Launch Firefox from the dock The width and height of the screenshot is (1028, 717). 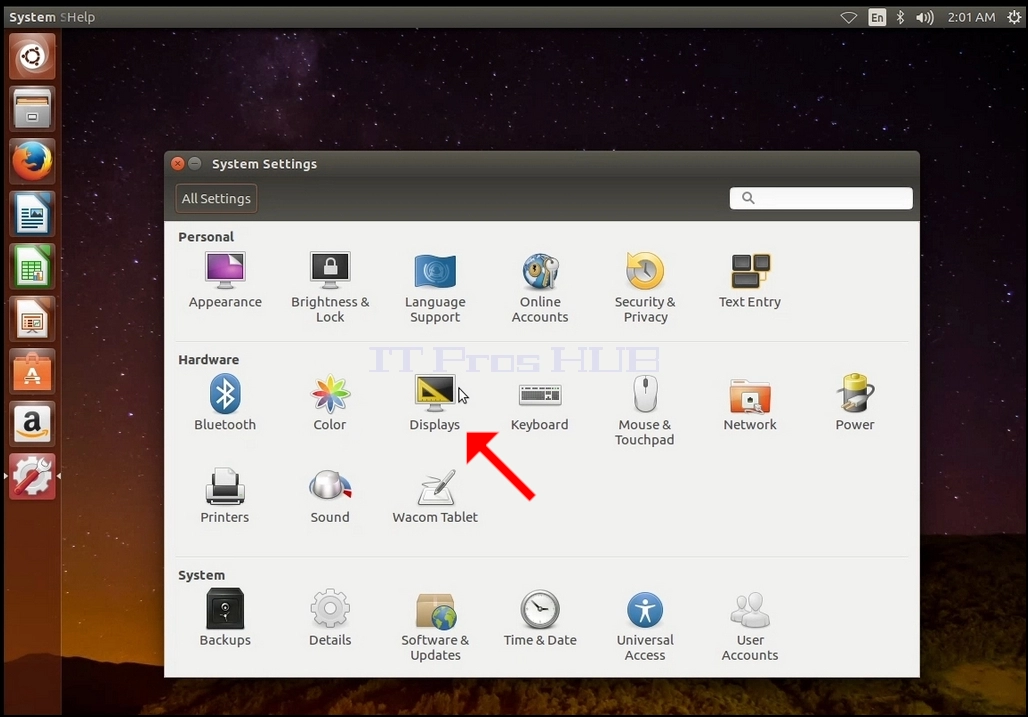click(32, 161)
